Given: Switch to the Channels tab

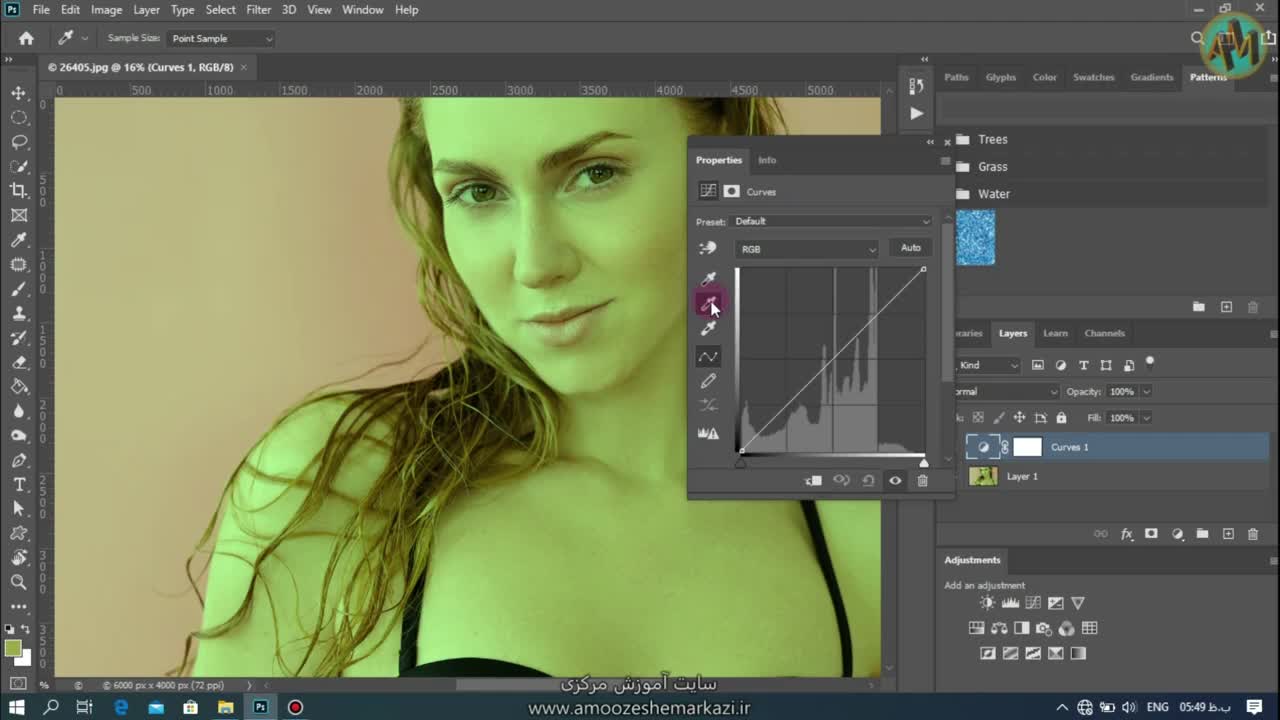Looking at the screenshot, I should point(1104,333).
